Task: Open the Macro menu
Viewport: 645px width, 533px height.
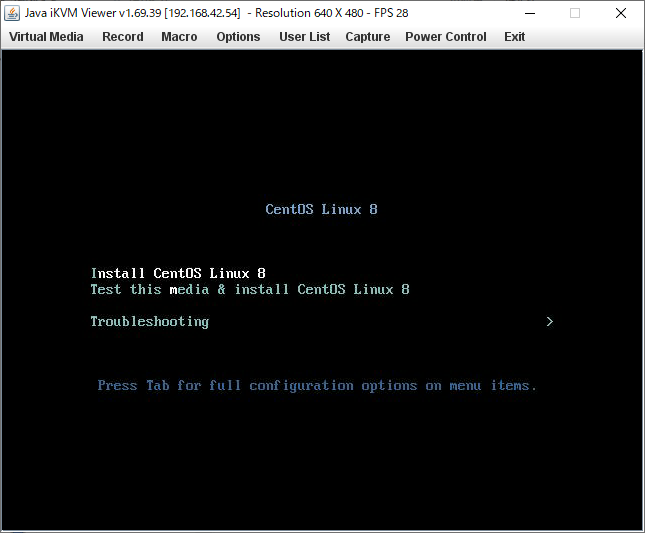Action: (179, 37)
